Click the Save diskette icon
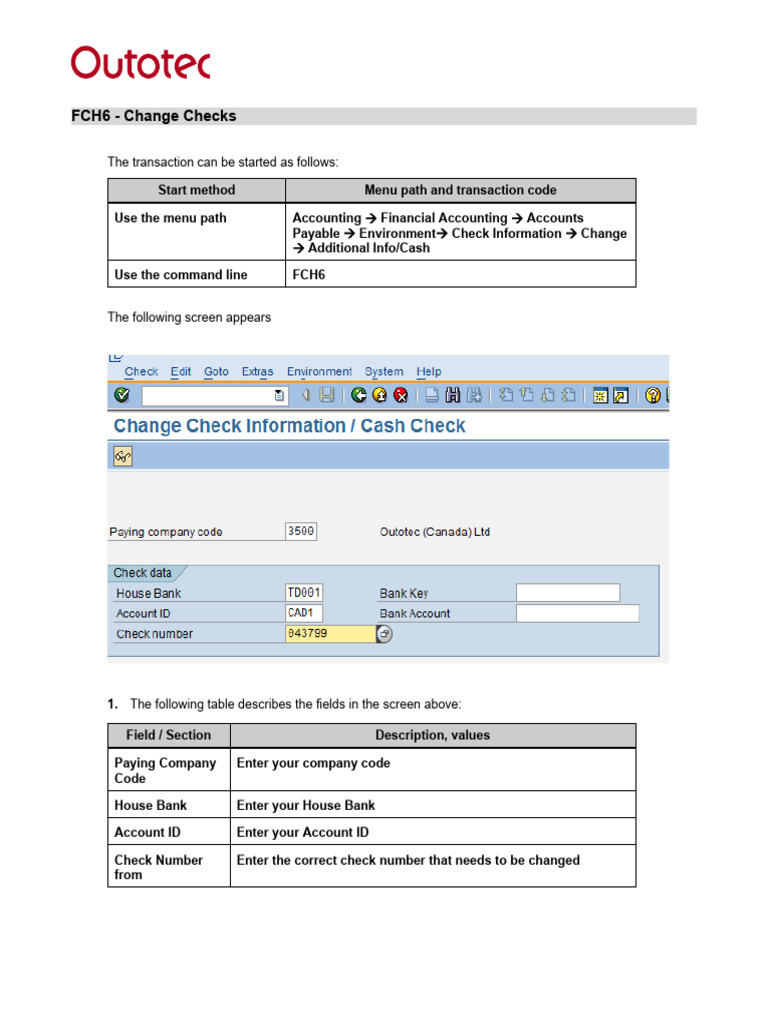This screenshot has width=768, height=1024. [327, 395]
